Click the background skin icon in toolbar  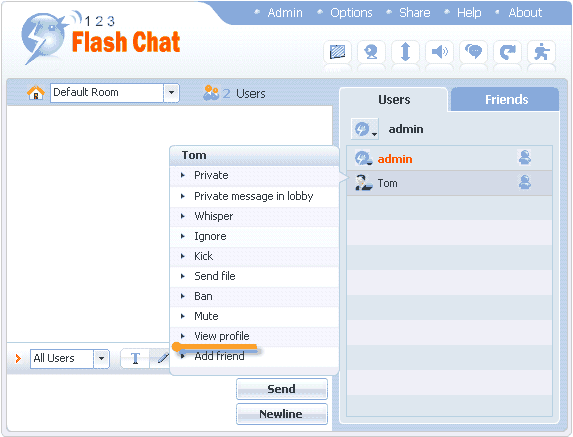(337, 52)
